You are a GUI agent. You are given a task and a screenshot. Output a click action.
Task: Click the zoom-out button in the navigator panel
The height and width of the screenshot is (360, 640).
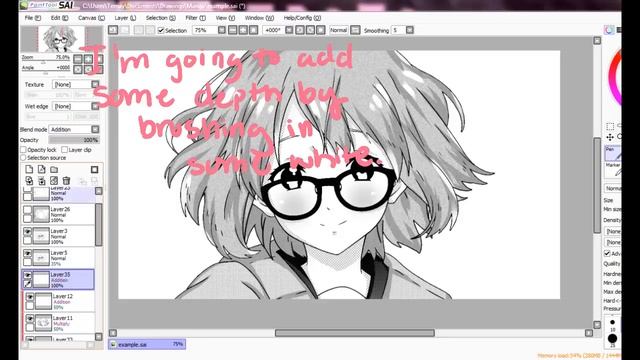coord(78,59)
